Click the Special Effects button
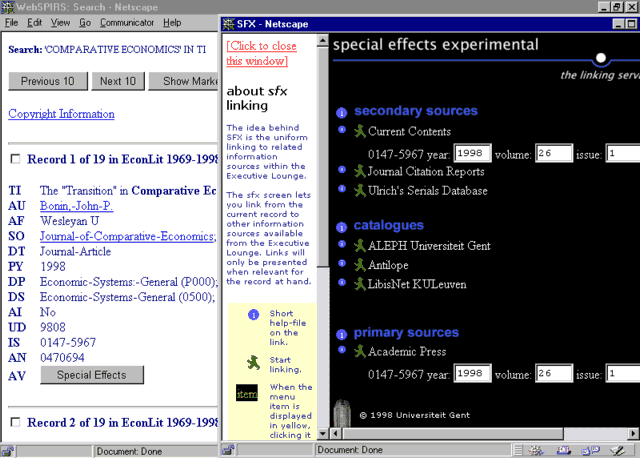 (92, 375)
